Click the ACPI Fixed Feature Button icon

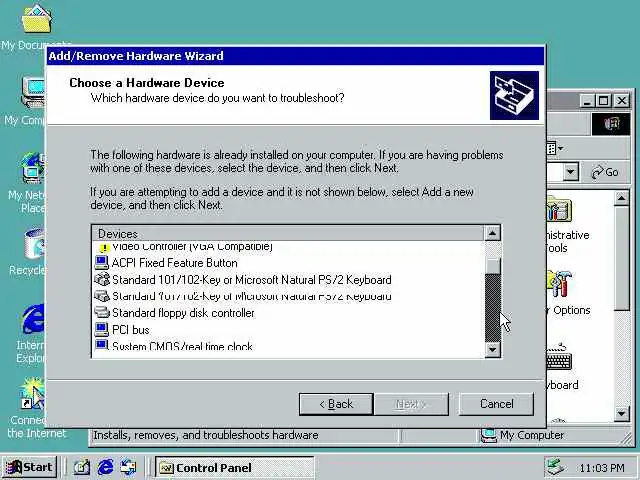101,263
